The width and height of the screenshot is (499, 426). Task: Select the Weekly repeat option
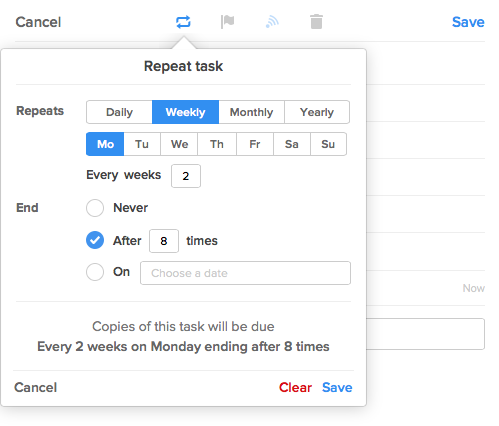point(185,112)
